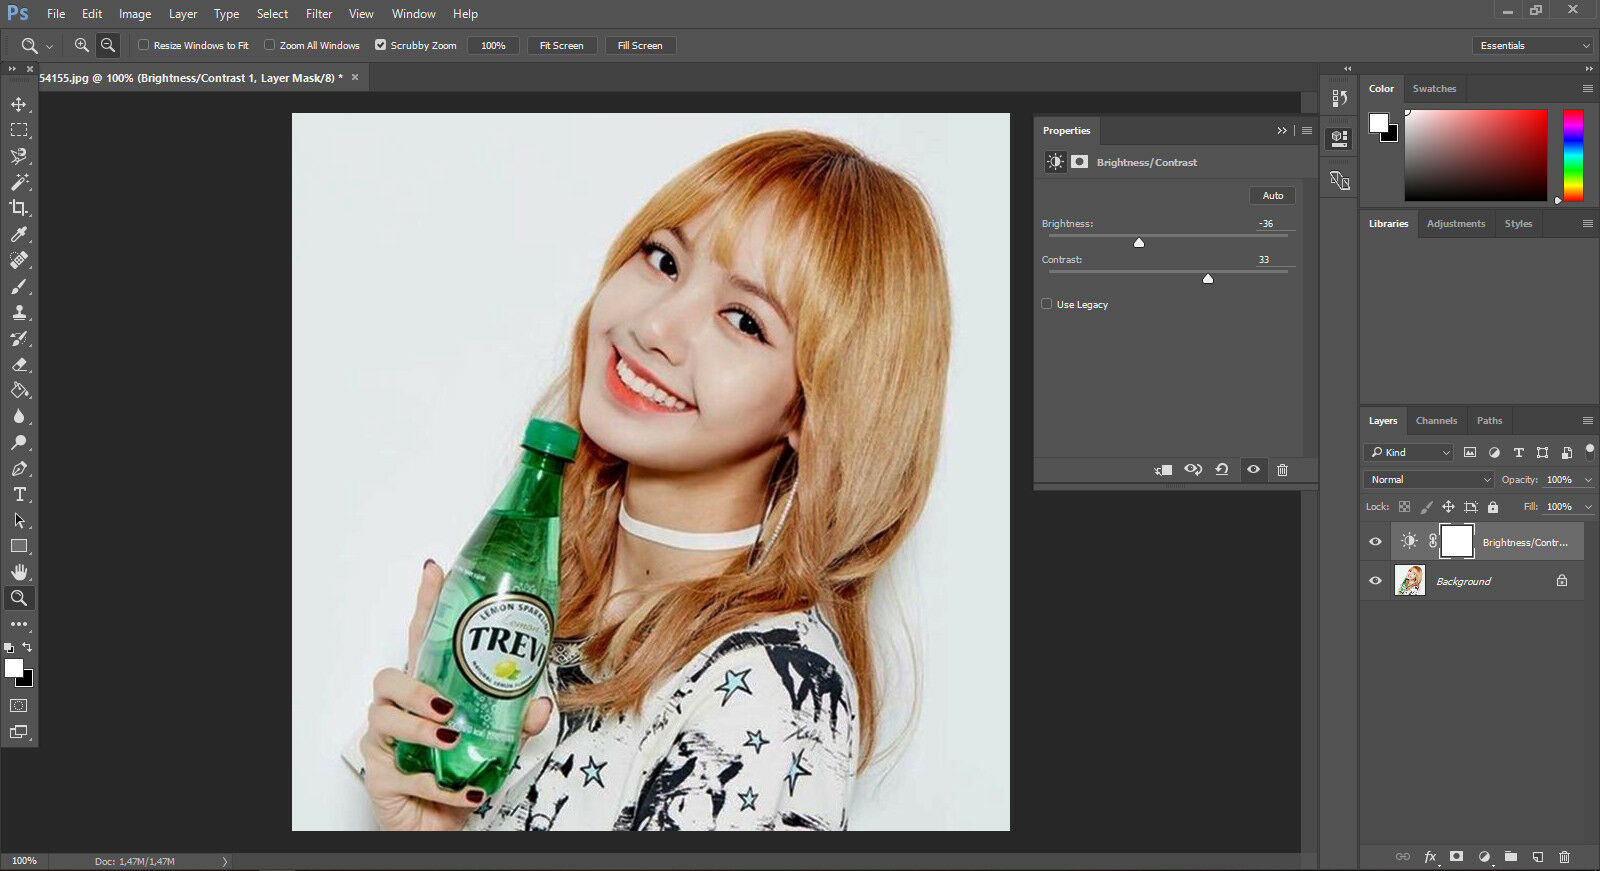Enable the Use Legacy checkbox

pyautogui.click(x=1047, y=304)
